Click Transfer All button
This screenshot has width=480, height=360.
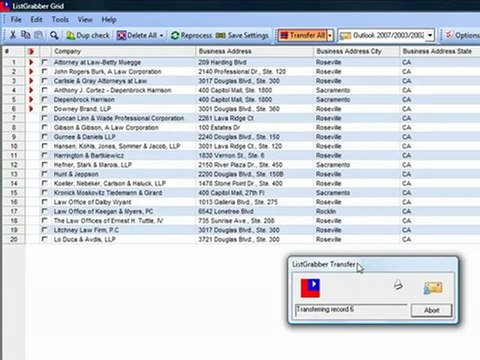[302, 35]
